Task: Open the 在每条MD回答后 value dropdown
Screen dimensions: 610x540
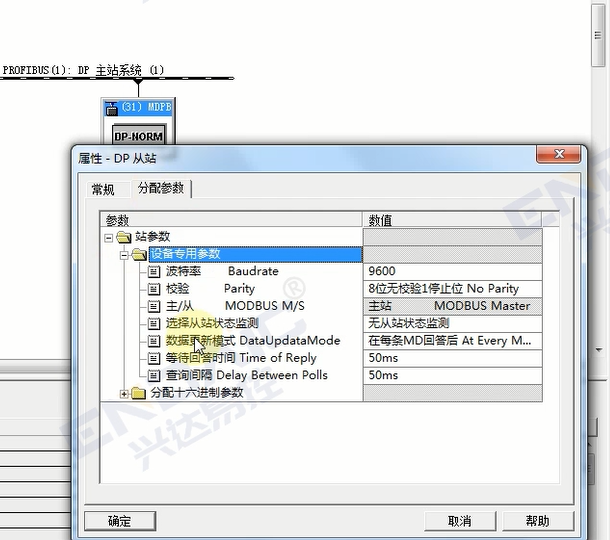Action: click(x=452, y=341)
